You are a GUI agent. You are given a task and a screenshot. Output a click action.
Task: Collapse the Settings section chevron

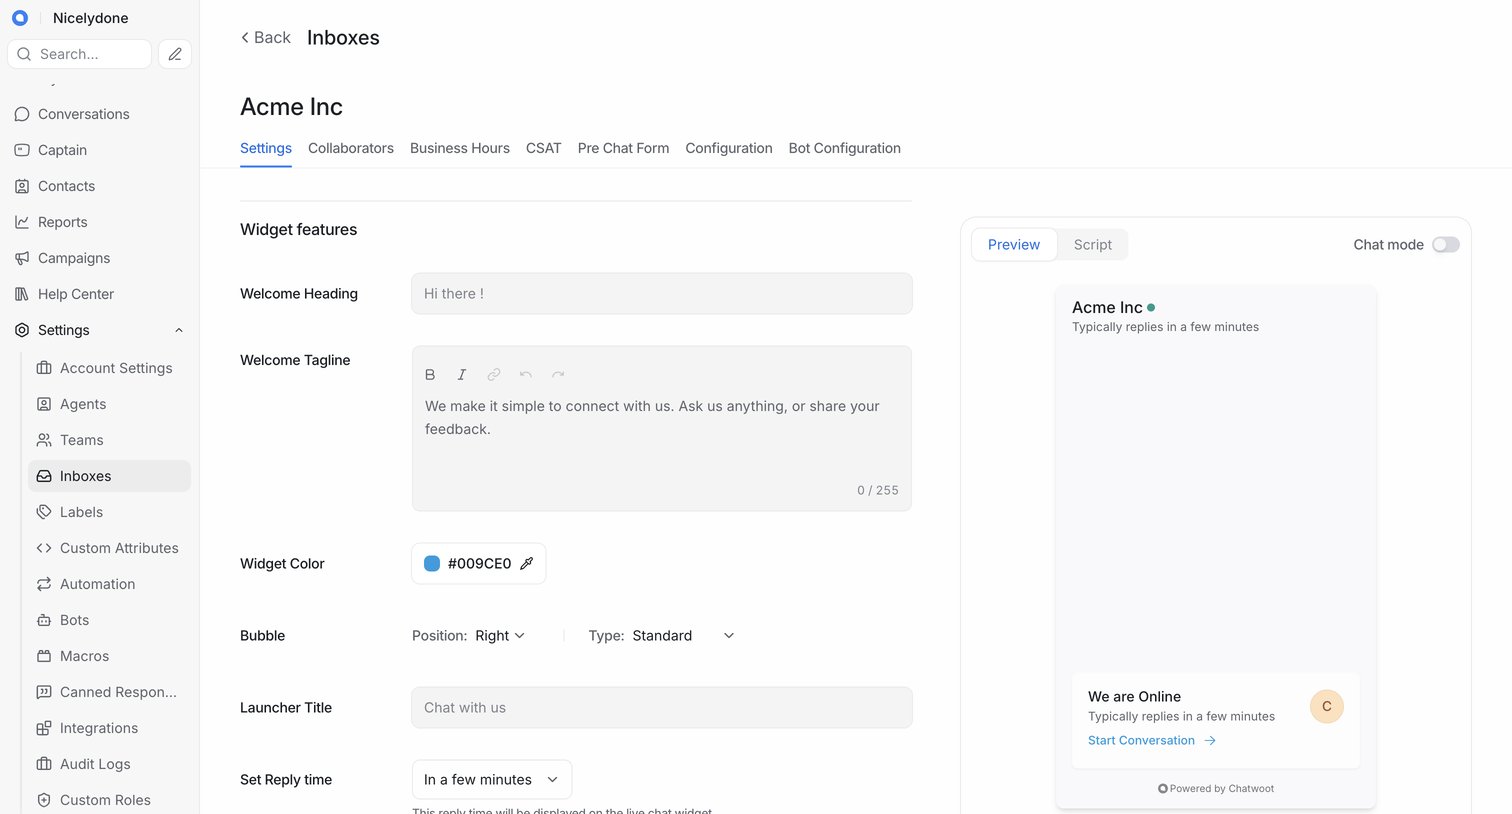coord(179,330)
